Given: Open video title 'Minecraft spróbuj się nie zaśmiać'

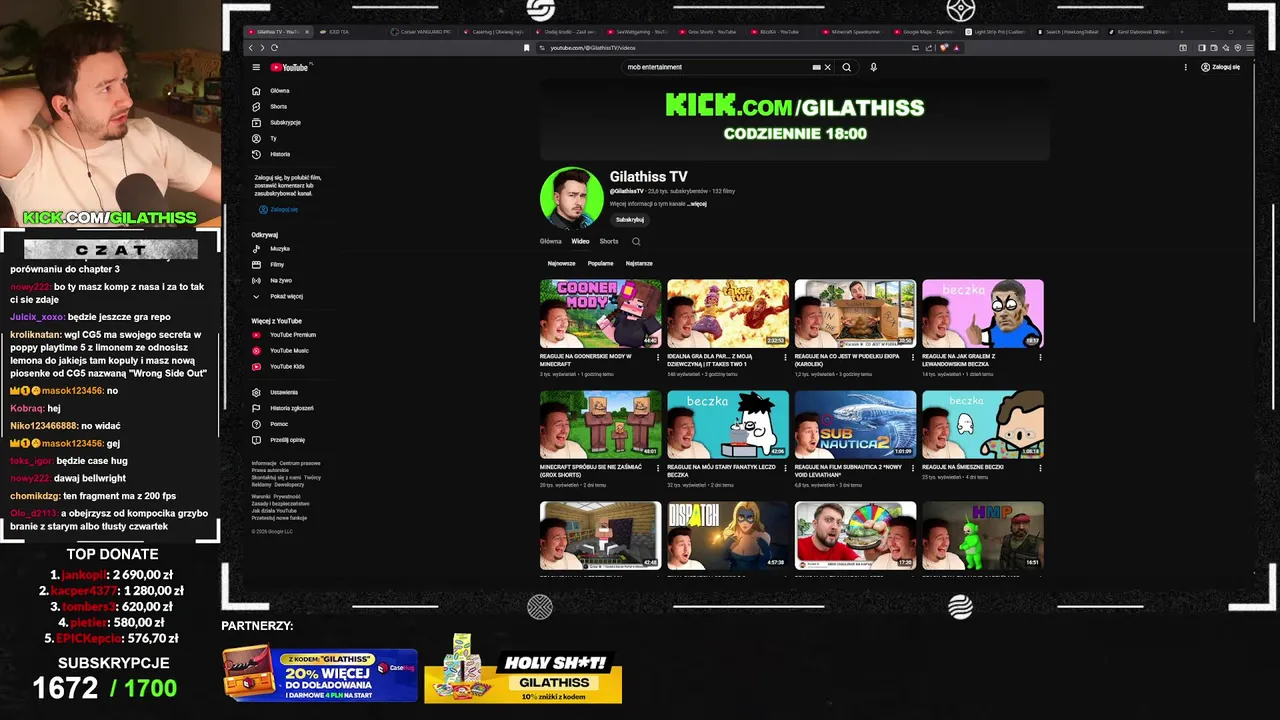Looking at the screenshot, I should coord(593,470).
